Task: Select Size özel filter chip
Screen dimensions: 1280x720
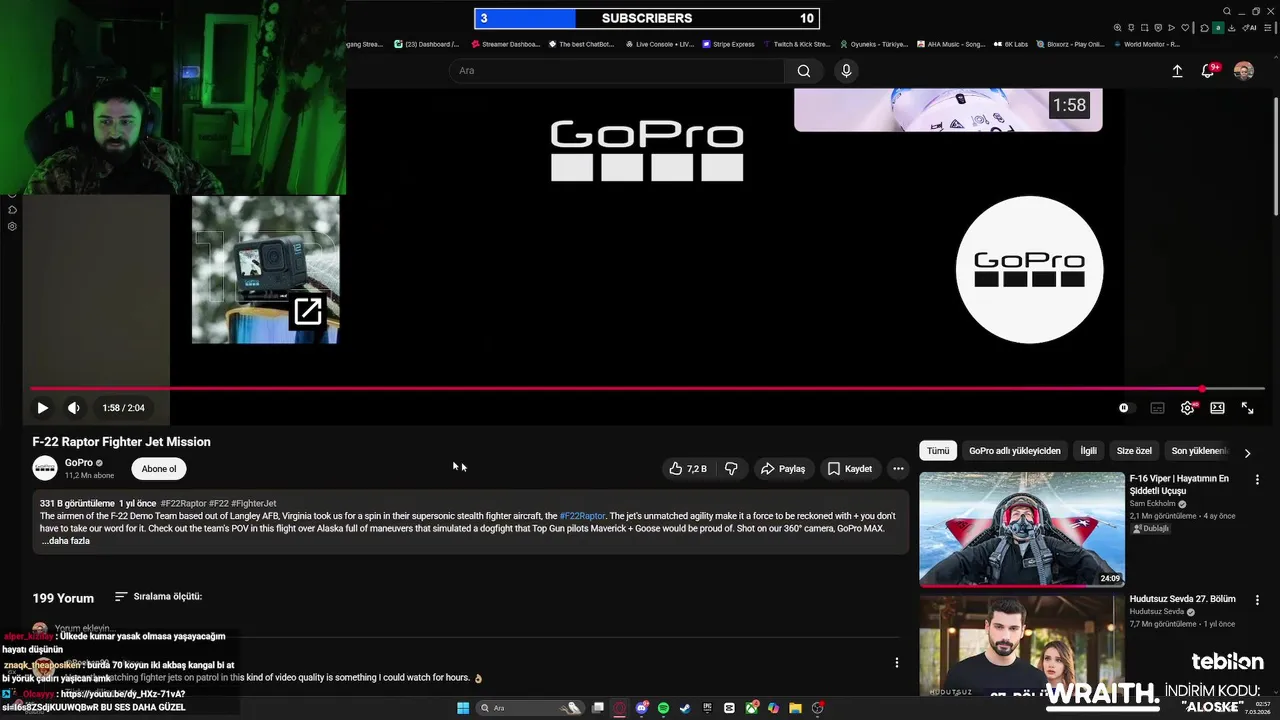Action: coord(1134,451)
